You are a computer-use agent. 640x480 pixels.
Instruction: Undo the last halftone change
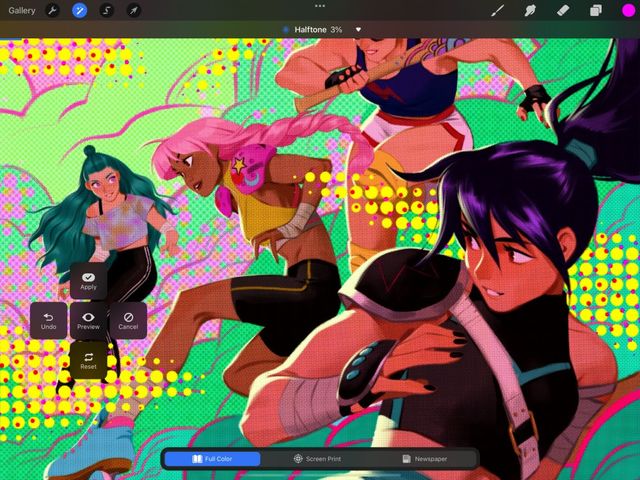click(x=49, y=321)
